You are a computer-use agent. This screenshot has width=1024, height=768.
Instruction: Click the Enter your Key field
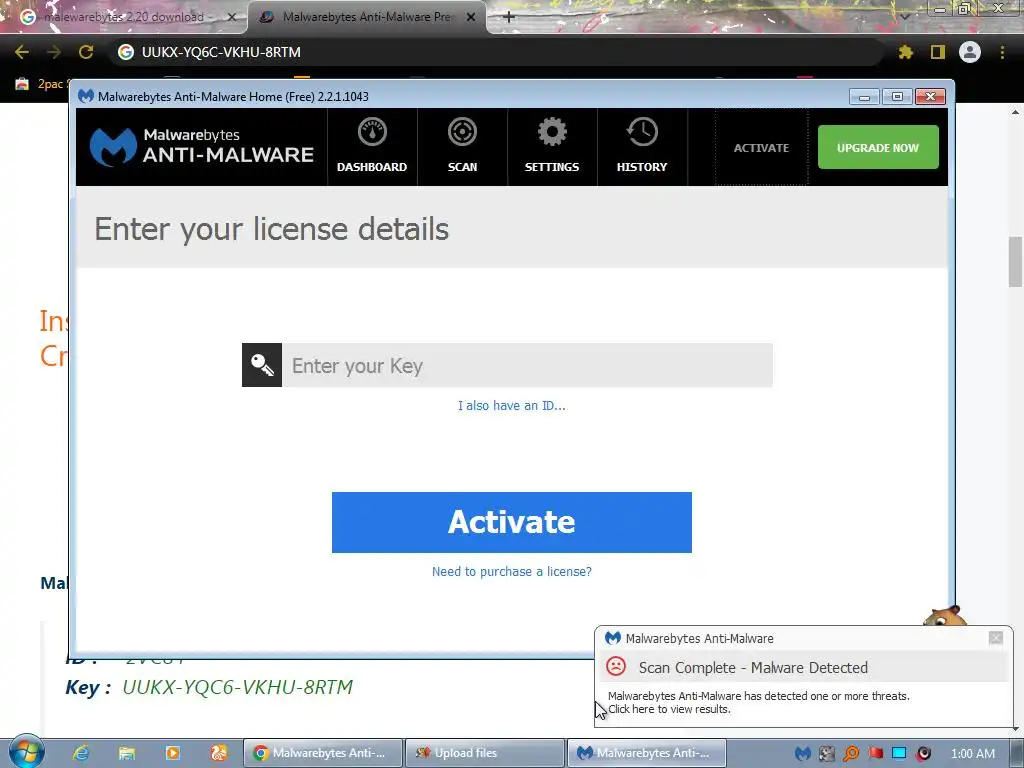tap(527, 365)
